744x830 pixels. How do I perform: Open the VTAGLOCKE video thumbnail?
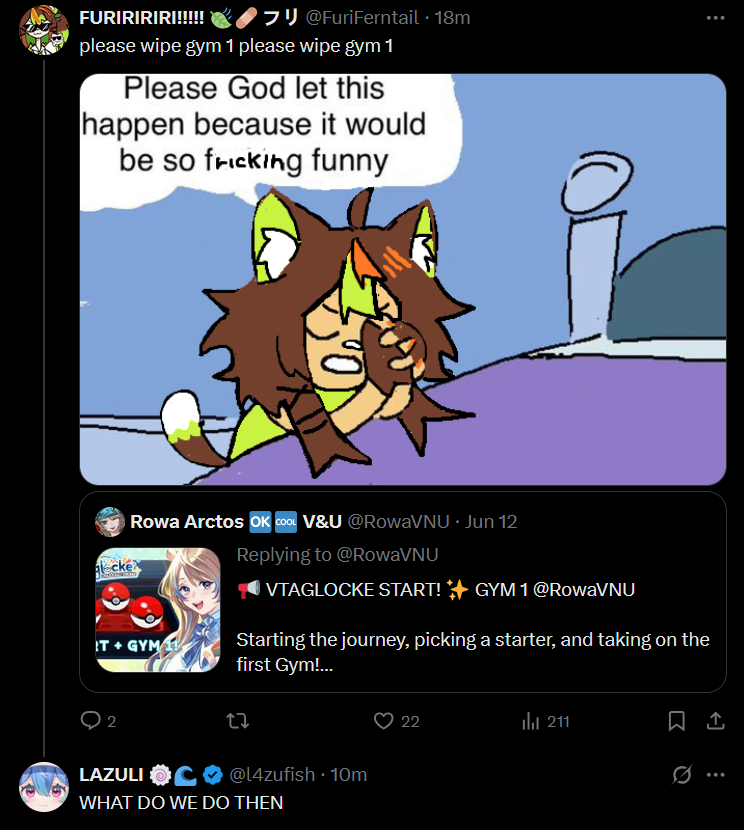click(x=158, y=609)
